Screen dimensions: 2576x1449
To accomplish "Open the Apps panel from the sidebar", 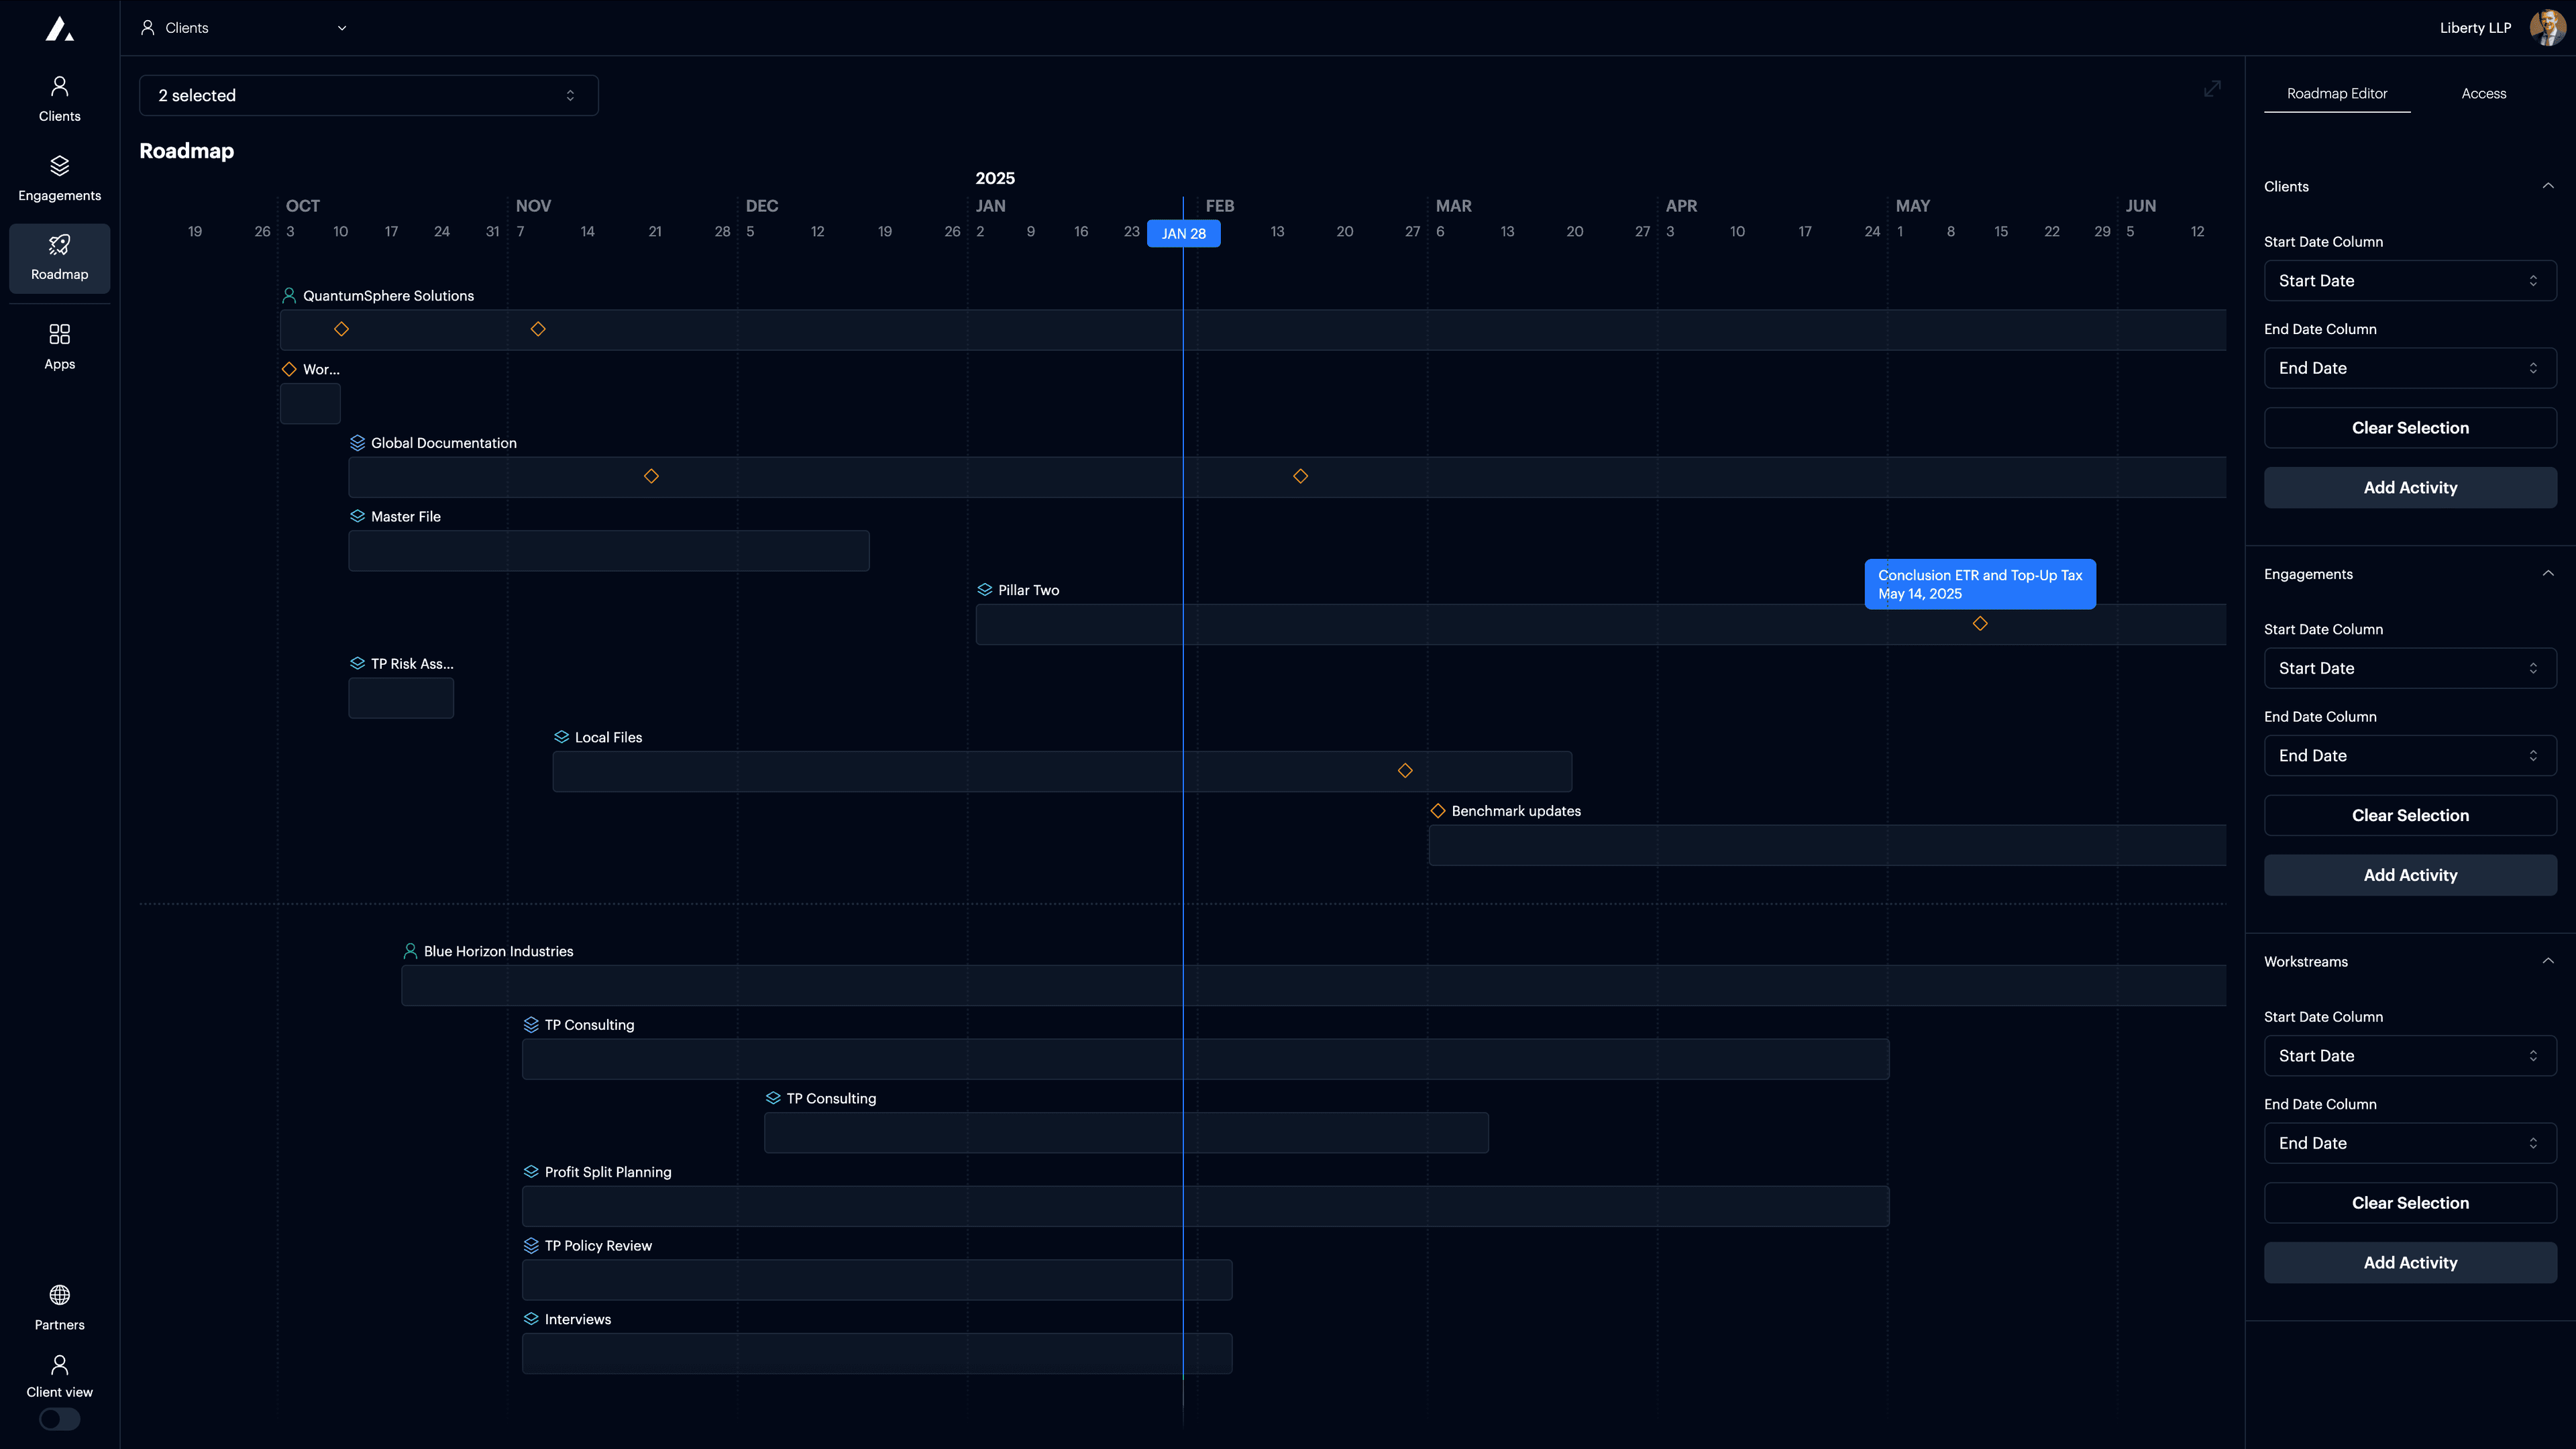I will pyautogui.click(x=59, y=345).
